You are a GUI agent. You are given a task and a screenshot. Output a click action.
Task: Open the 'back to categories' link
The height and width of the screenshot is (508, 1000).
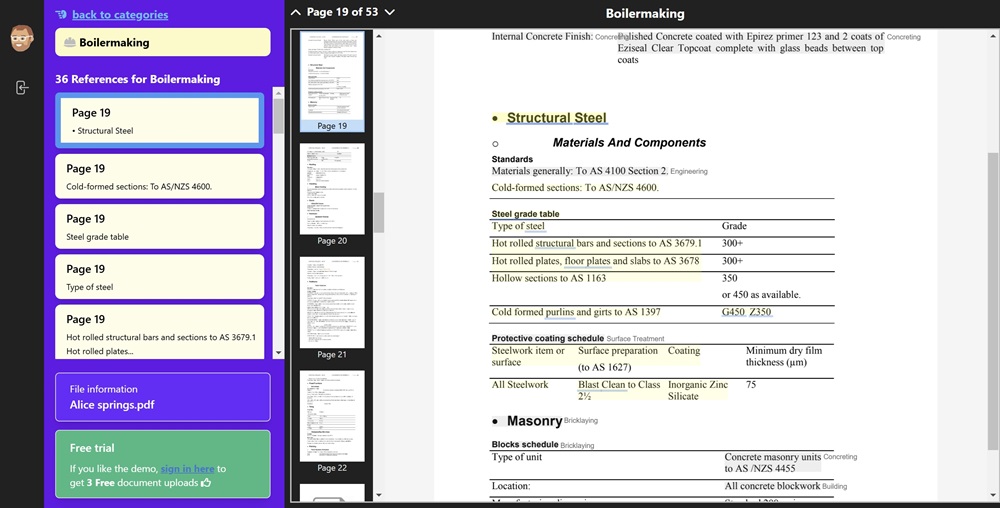(120, 15)
